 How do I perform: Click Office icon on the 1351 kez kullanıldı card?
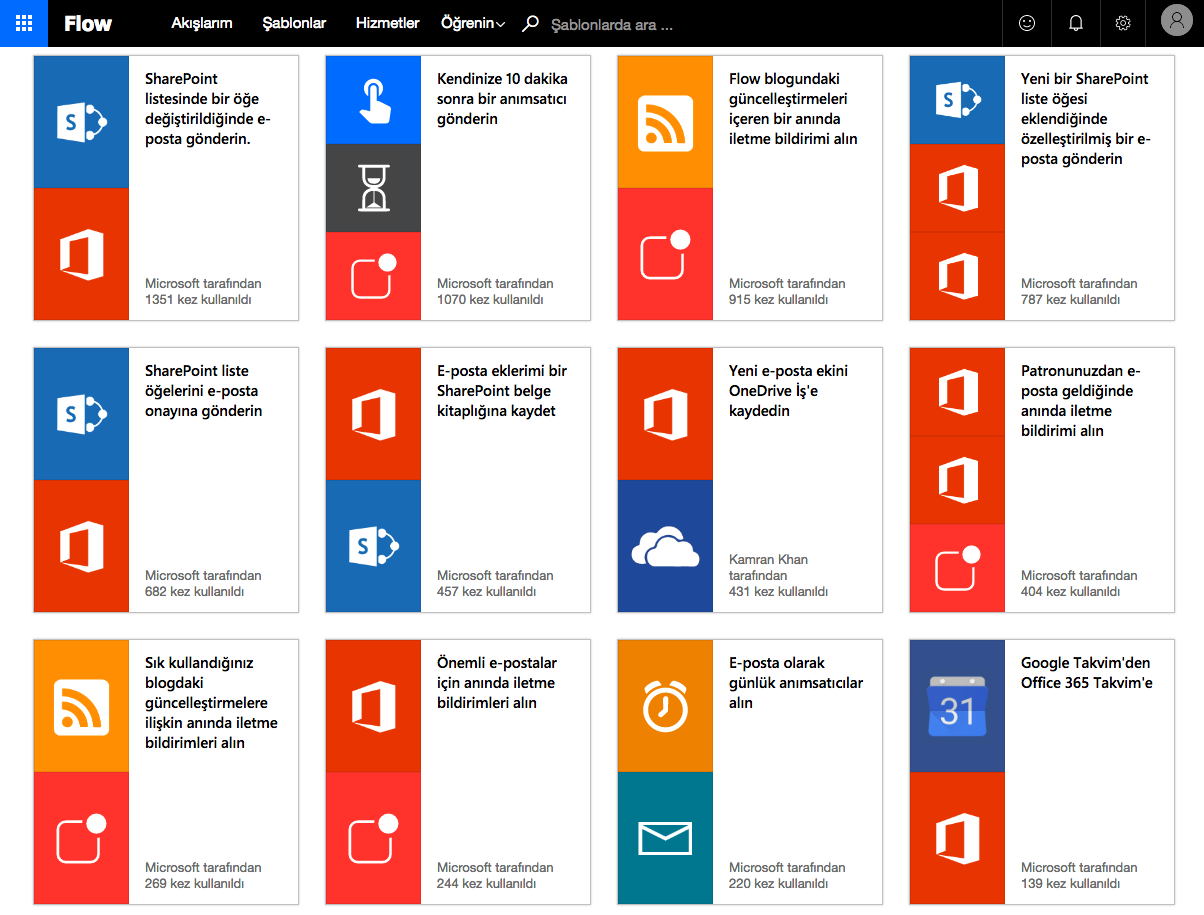[82, 254]
